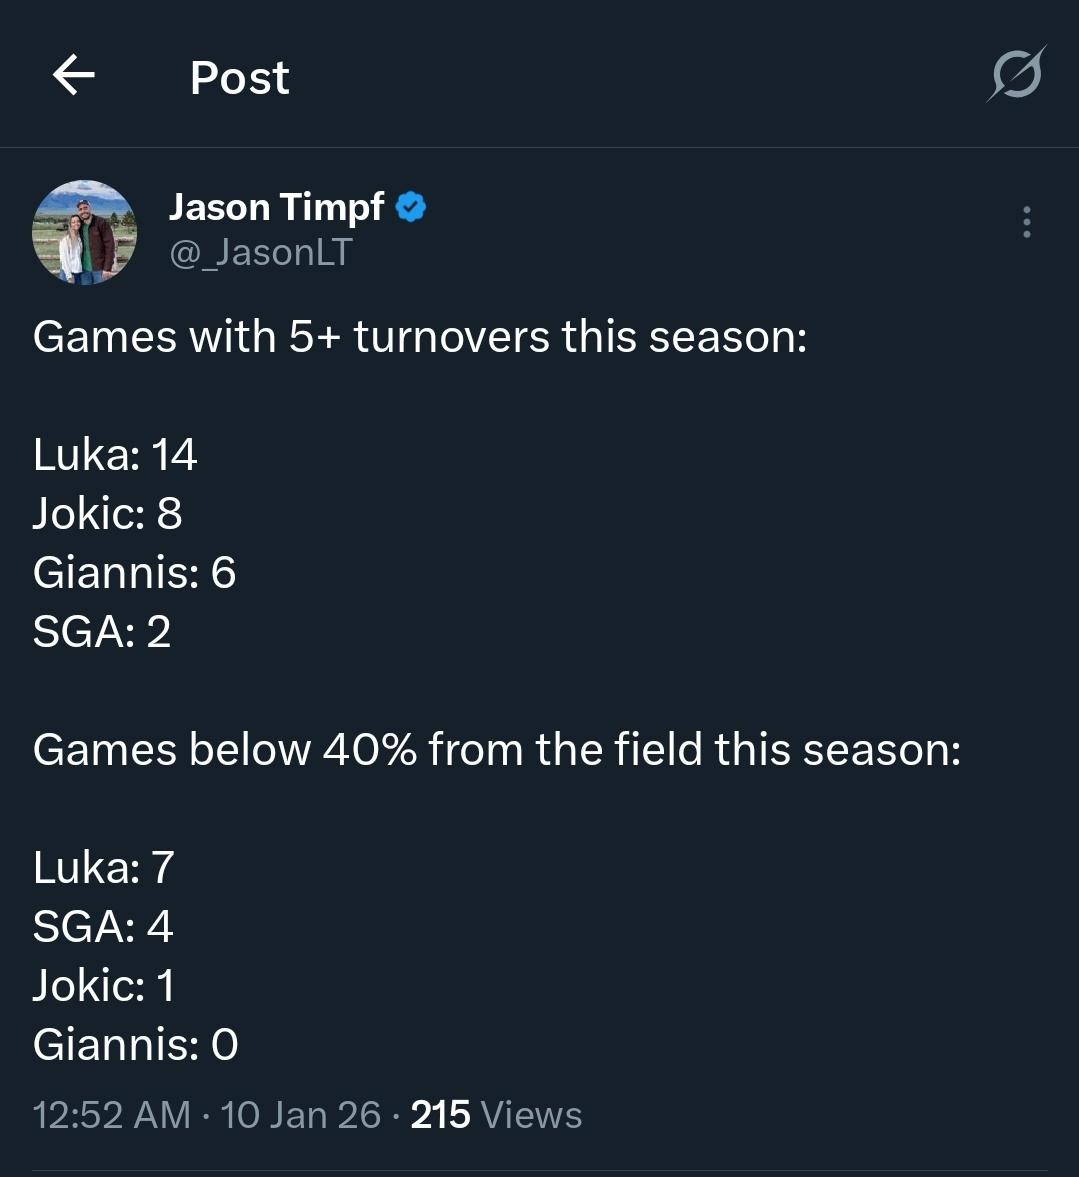
Task: Click the 12:52 AM timestamp
Action: pos(111,1114)
